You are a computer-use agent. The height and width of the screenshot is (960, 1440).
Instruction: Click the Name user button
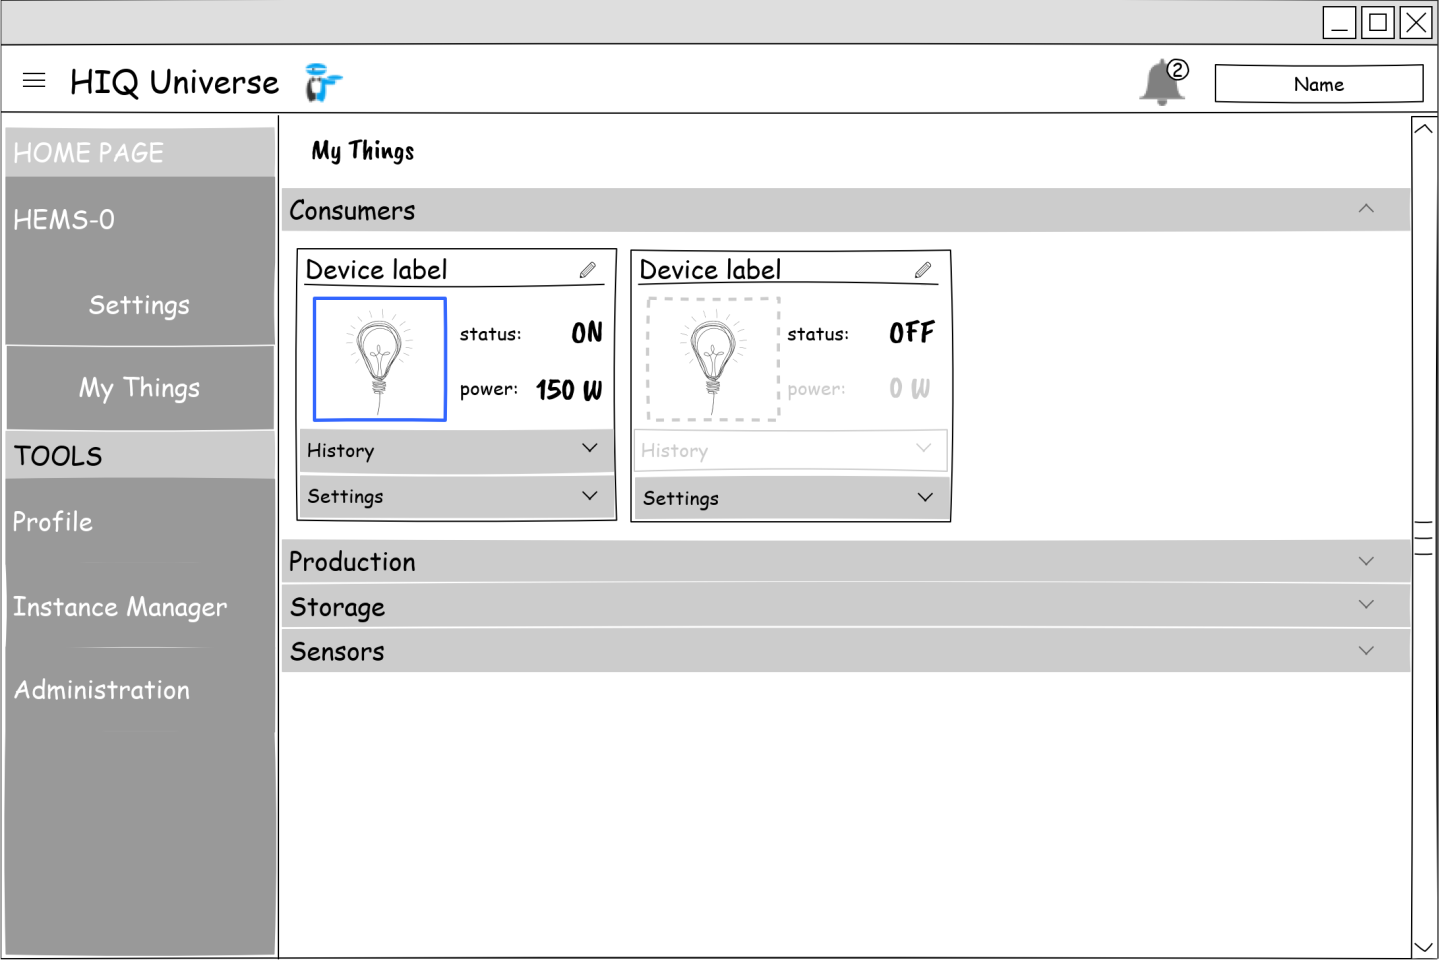(x=1318, y=84)
